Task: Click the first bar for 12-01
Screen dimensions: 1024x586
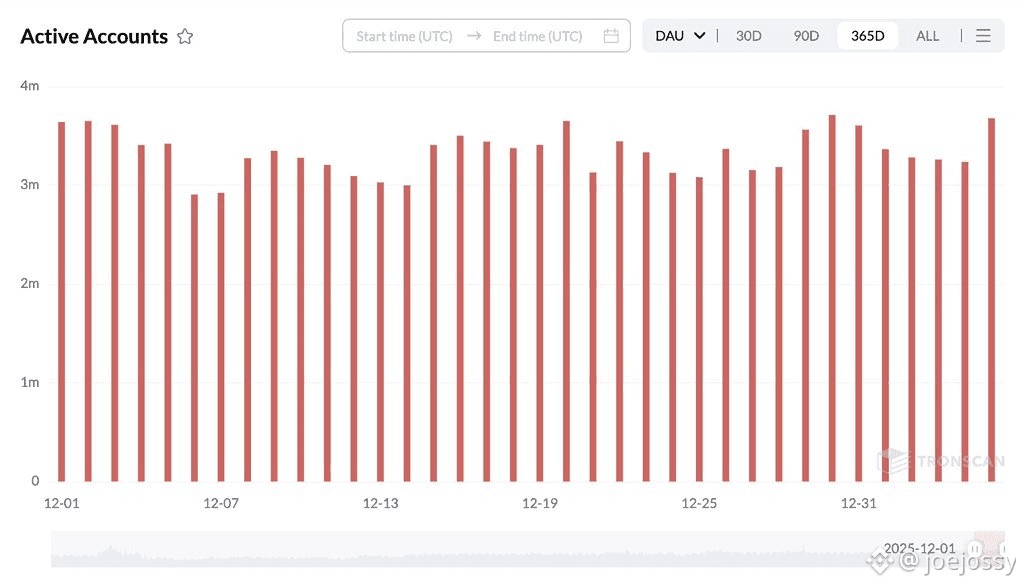Action: [x=62, y=301]
